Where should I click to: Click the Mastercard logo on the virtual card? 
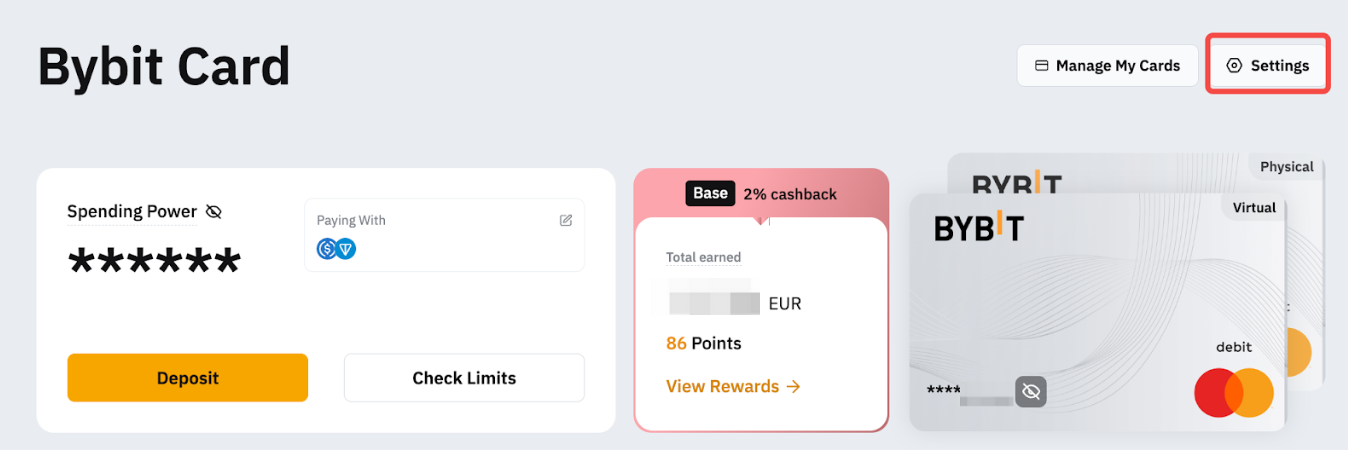click(x=1233, y=393)
